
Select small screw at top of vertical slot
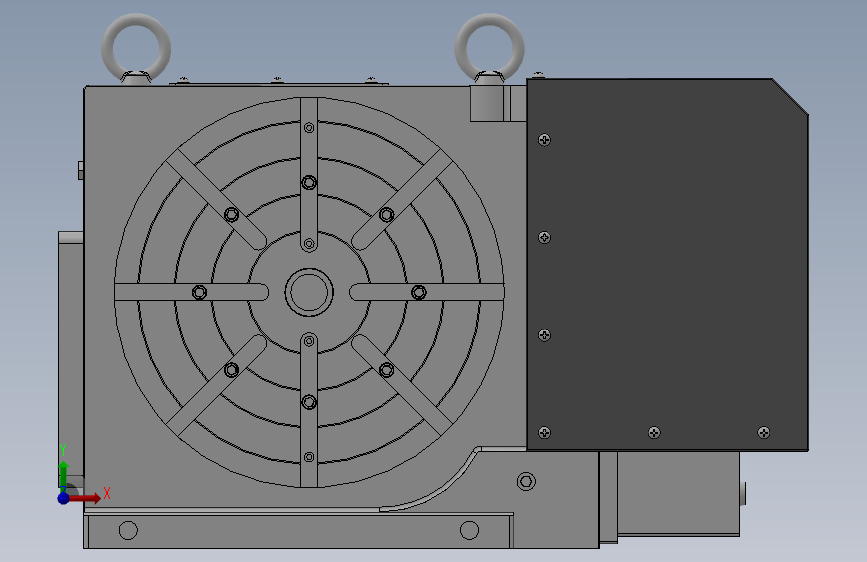(x=309, y=128)
